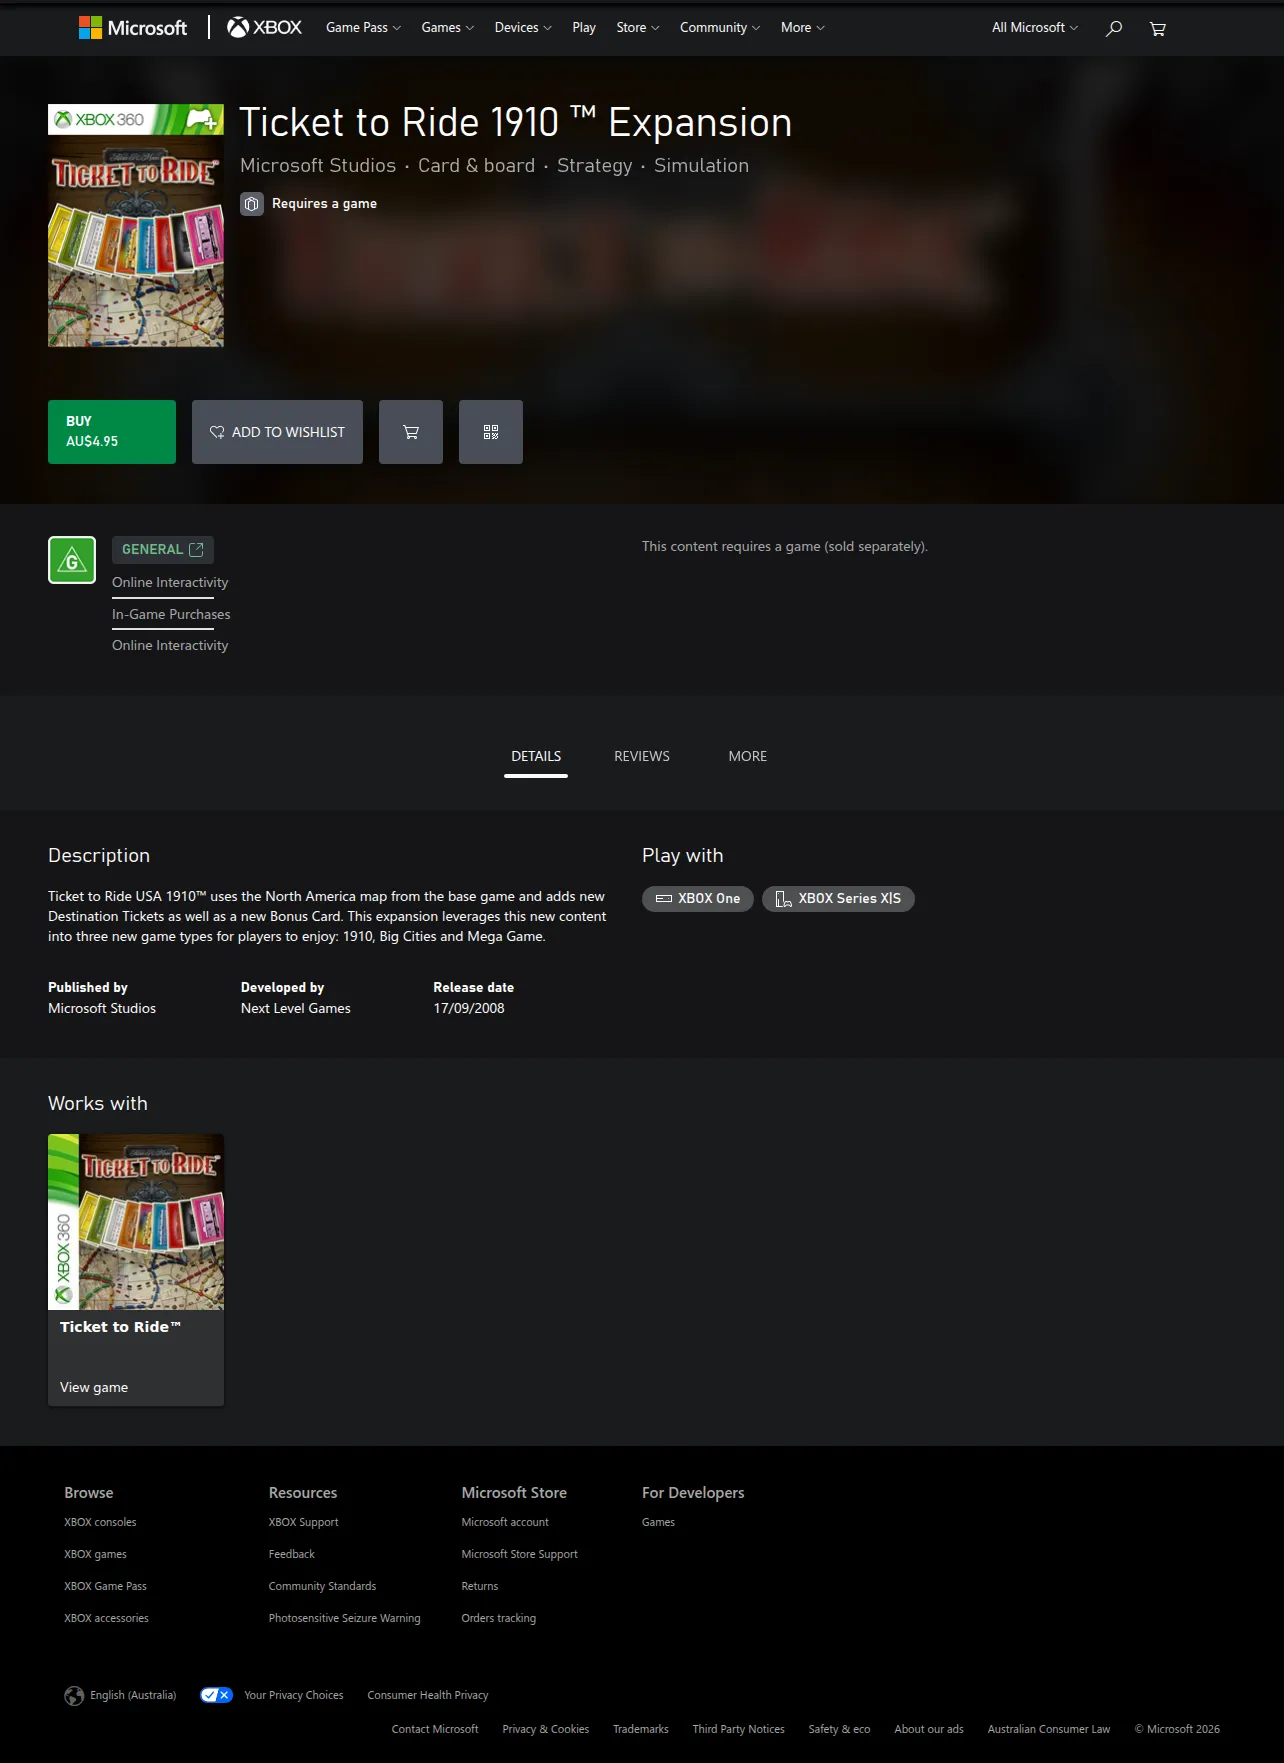Click the G rating icon
Image resolution: width=1284 pixels, height=1763 pixels.
coord(72,560)
